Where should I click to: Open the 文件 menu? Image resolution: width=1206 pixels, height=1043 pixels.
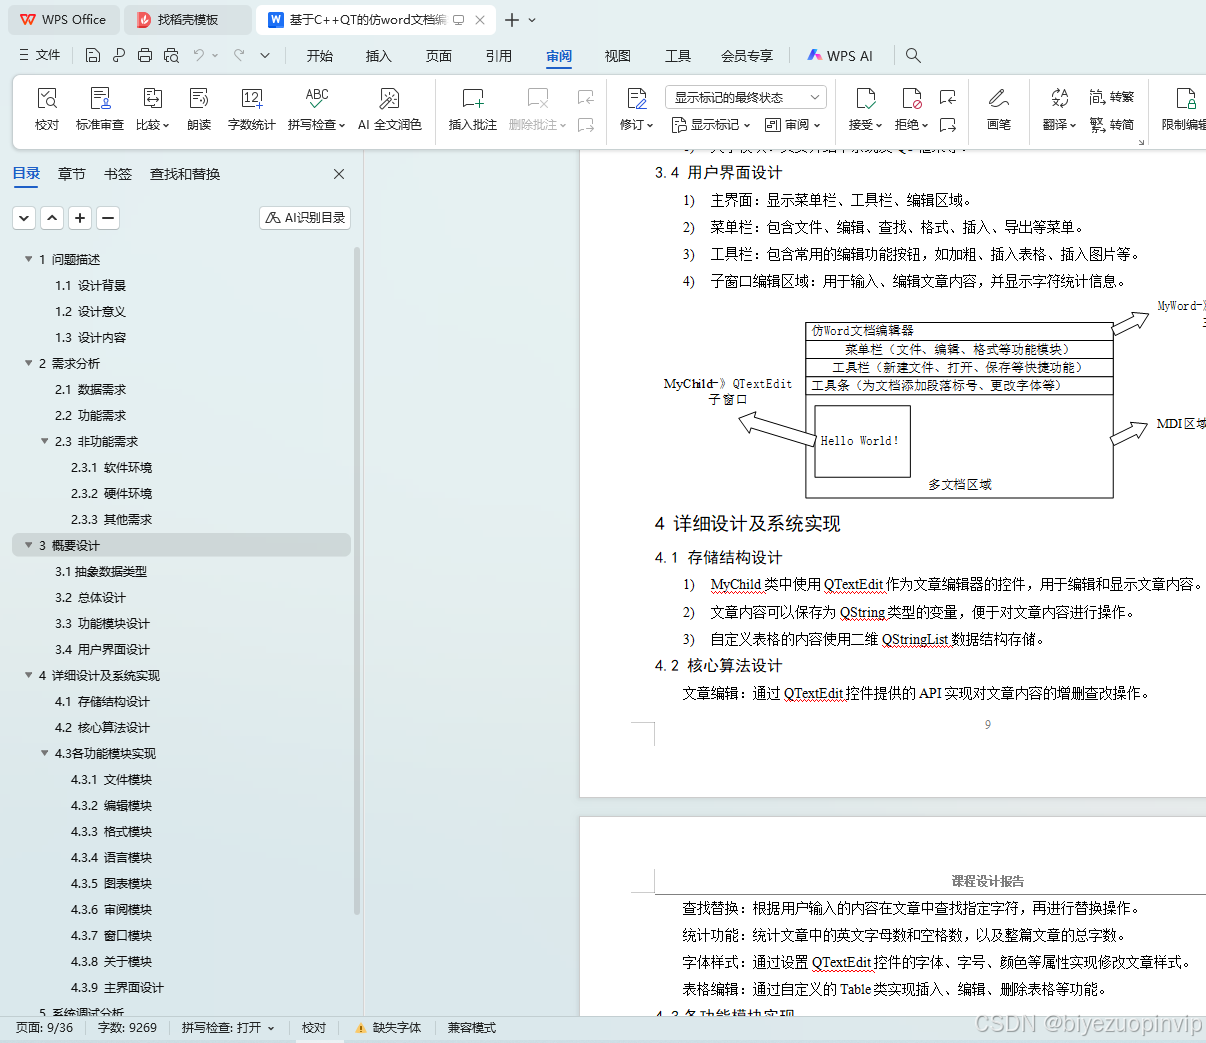[40, 55]
